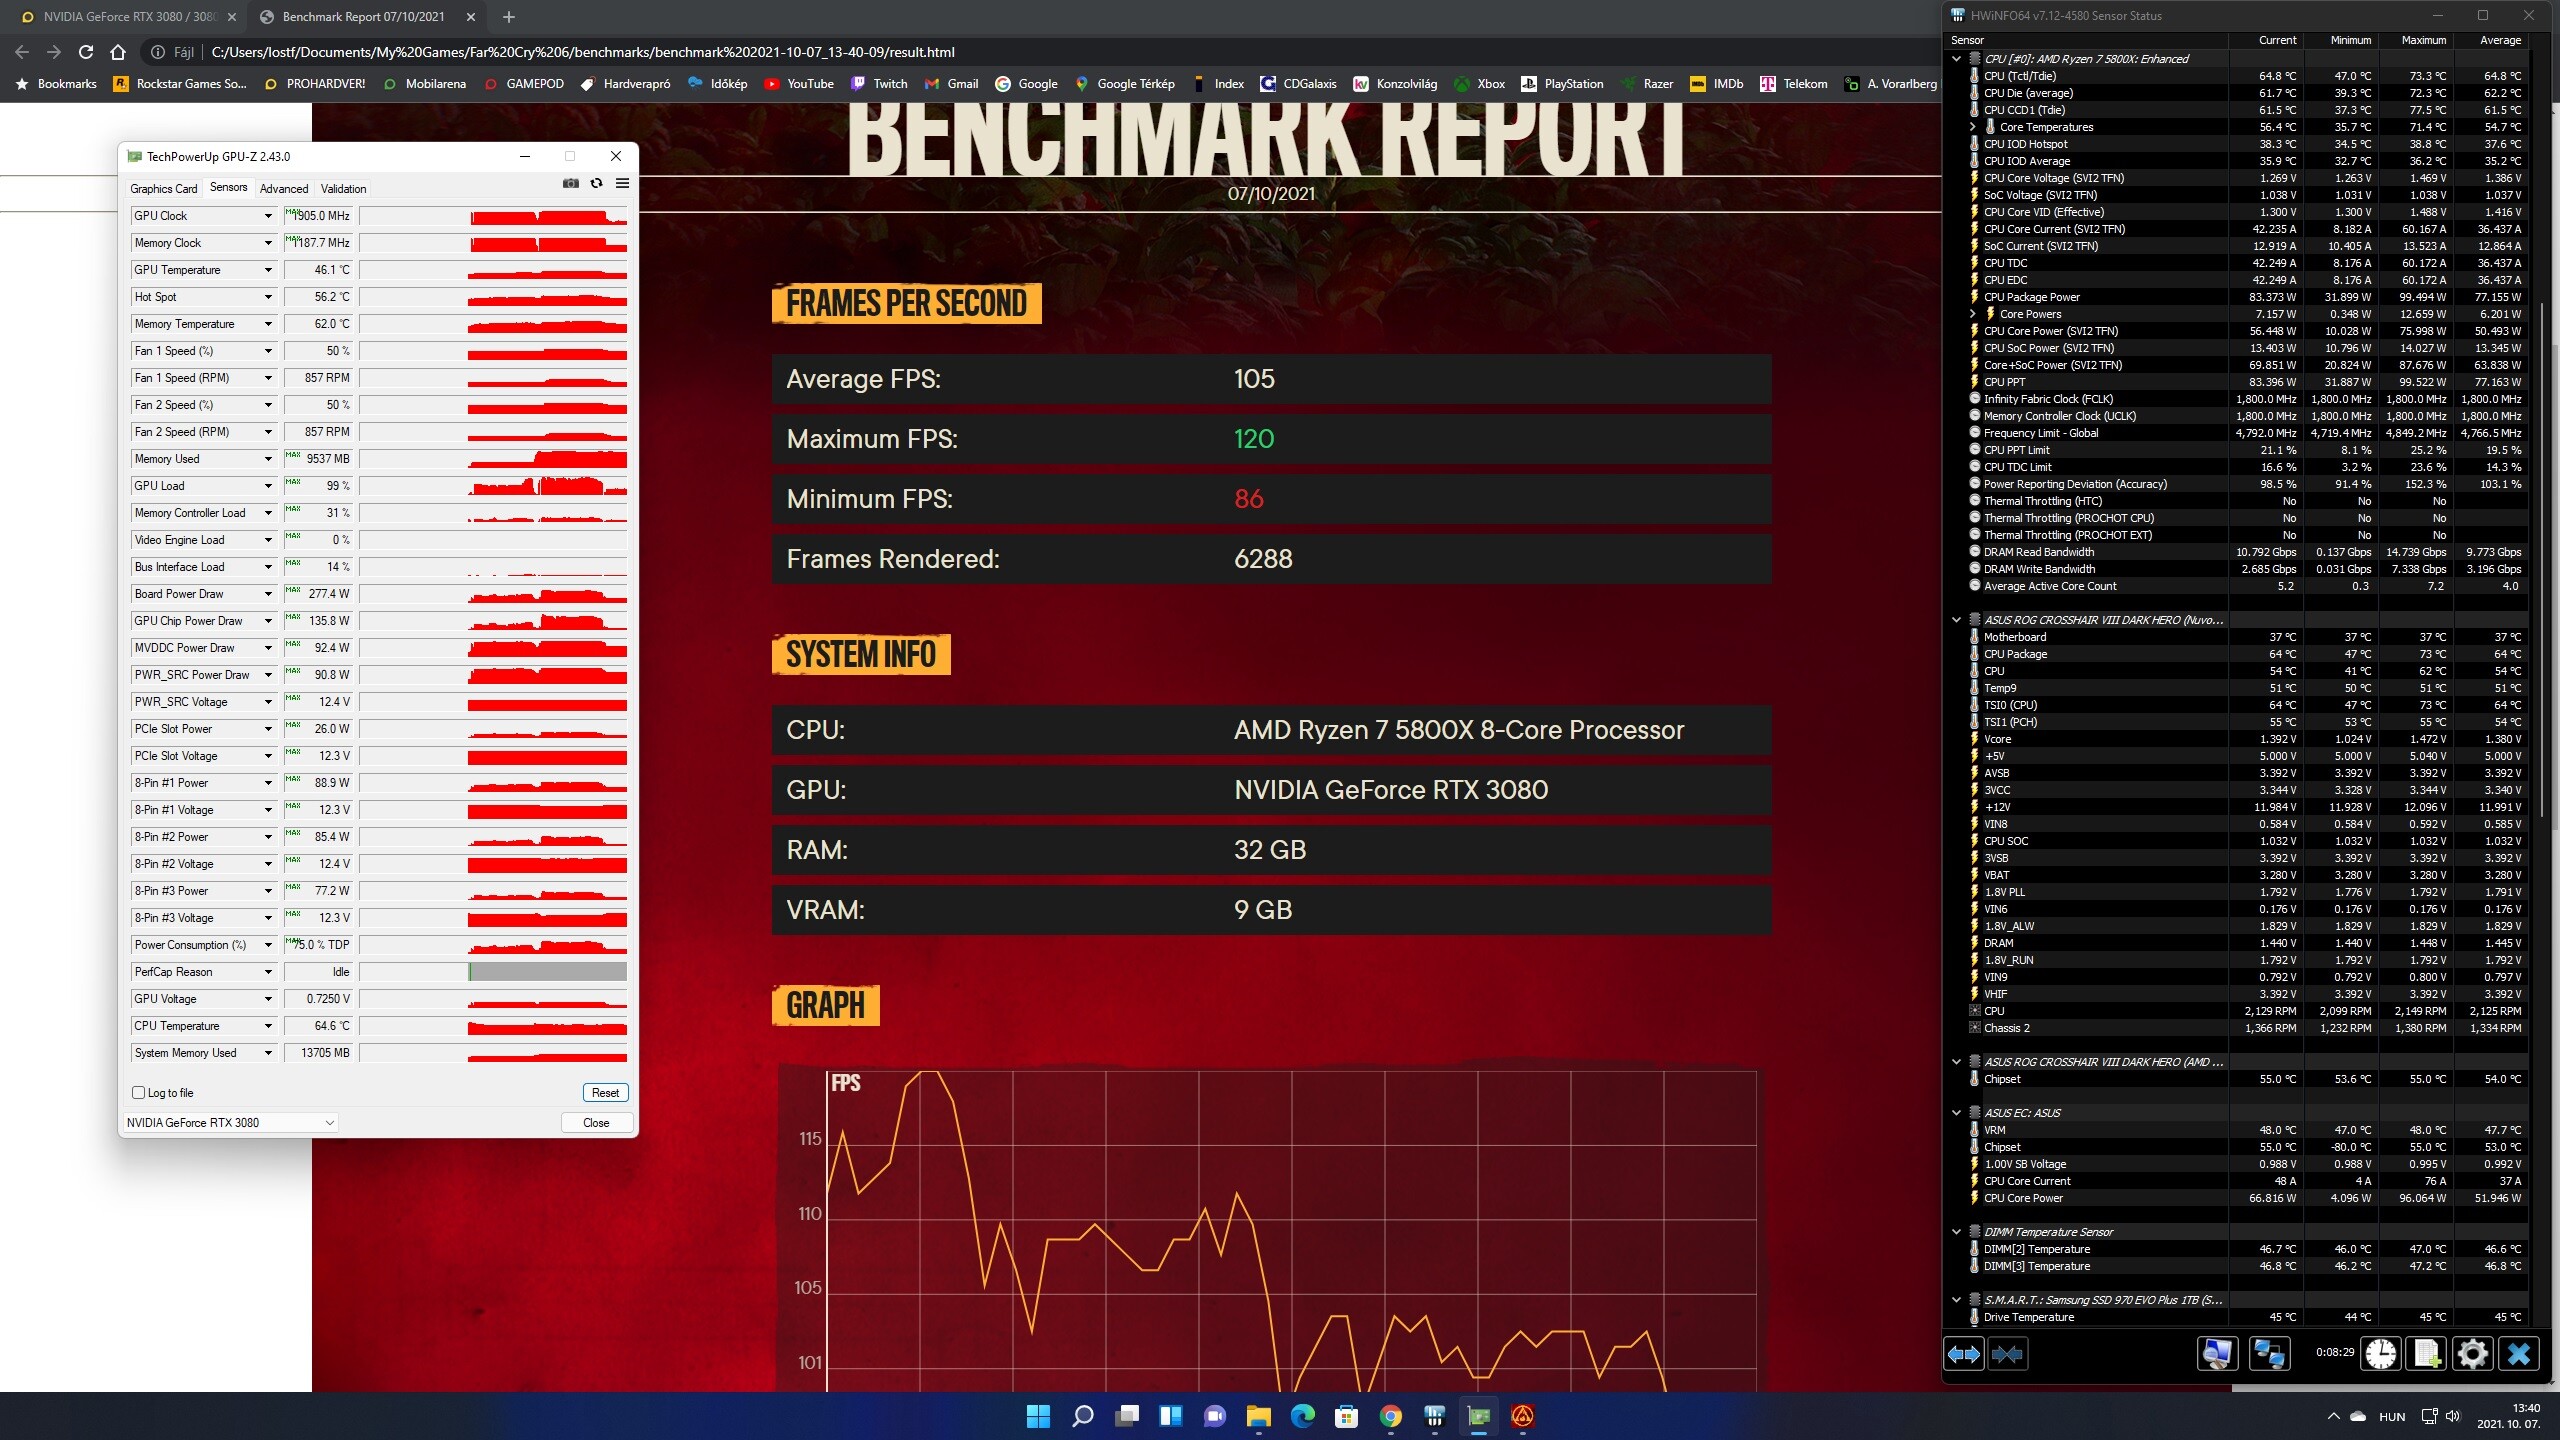
Task: Click HWiNFO clock reset timer icon
Action: [x=2380, y=1354]
